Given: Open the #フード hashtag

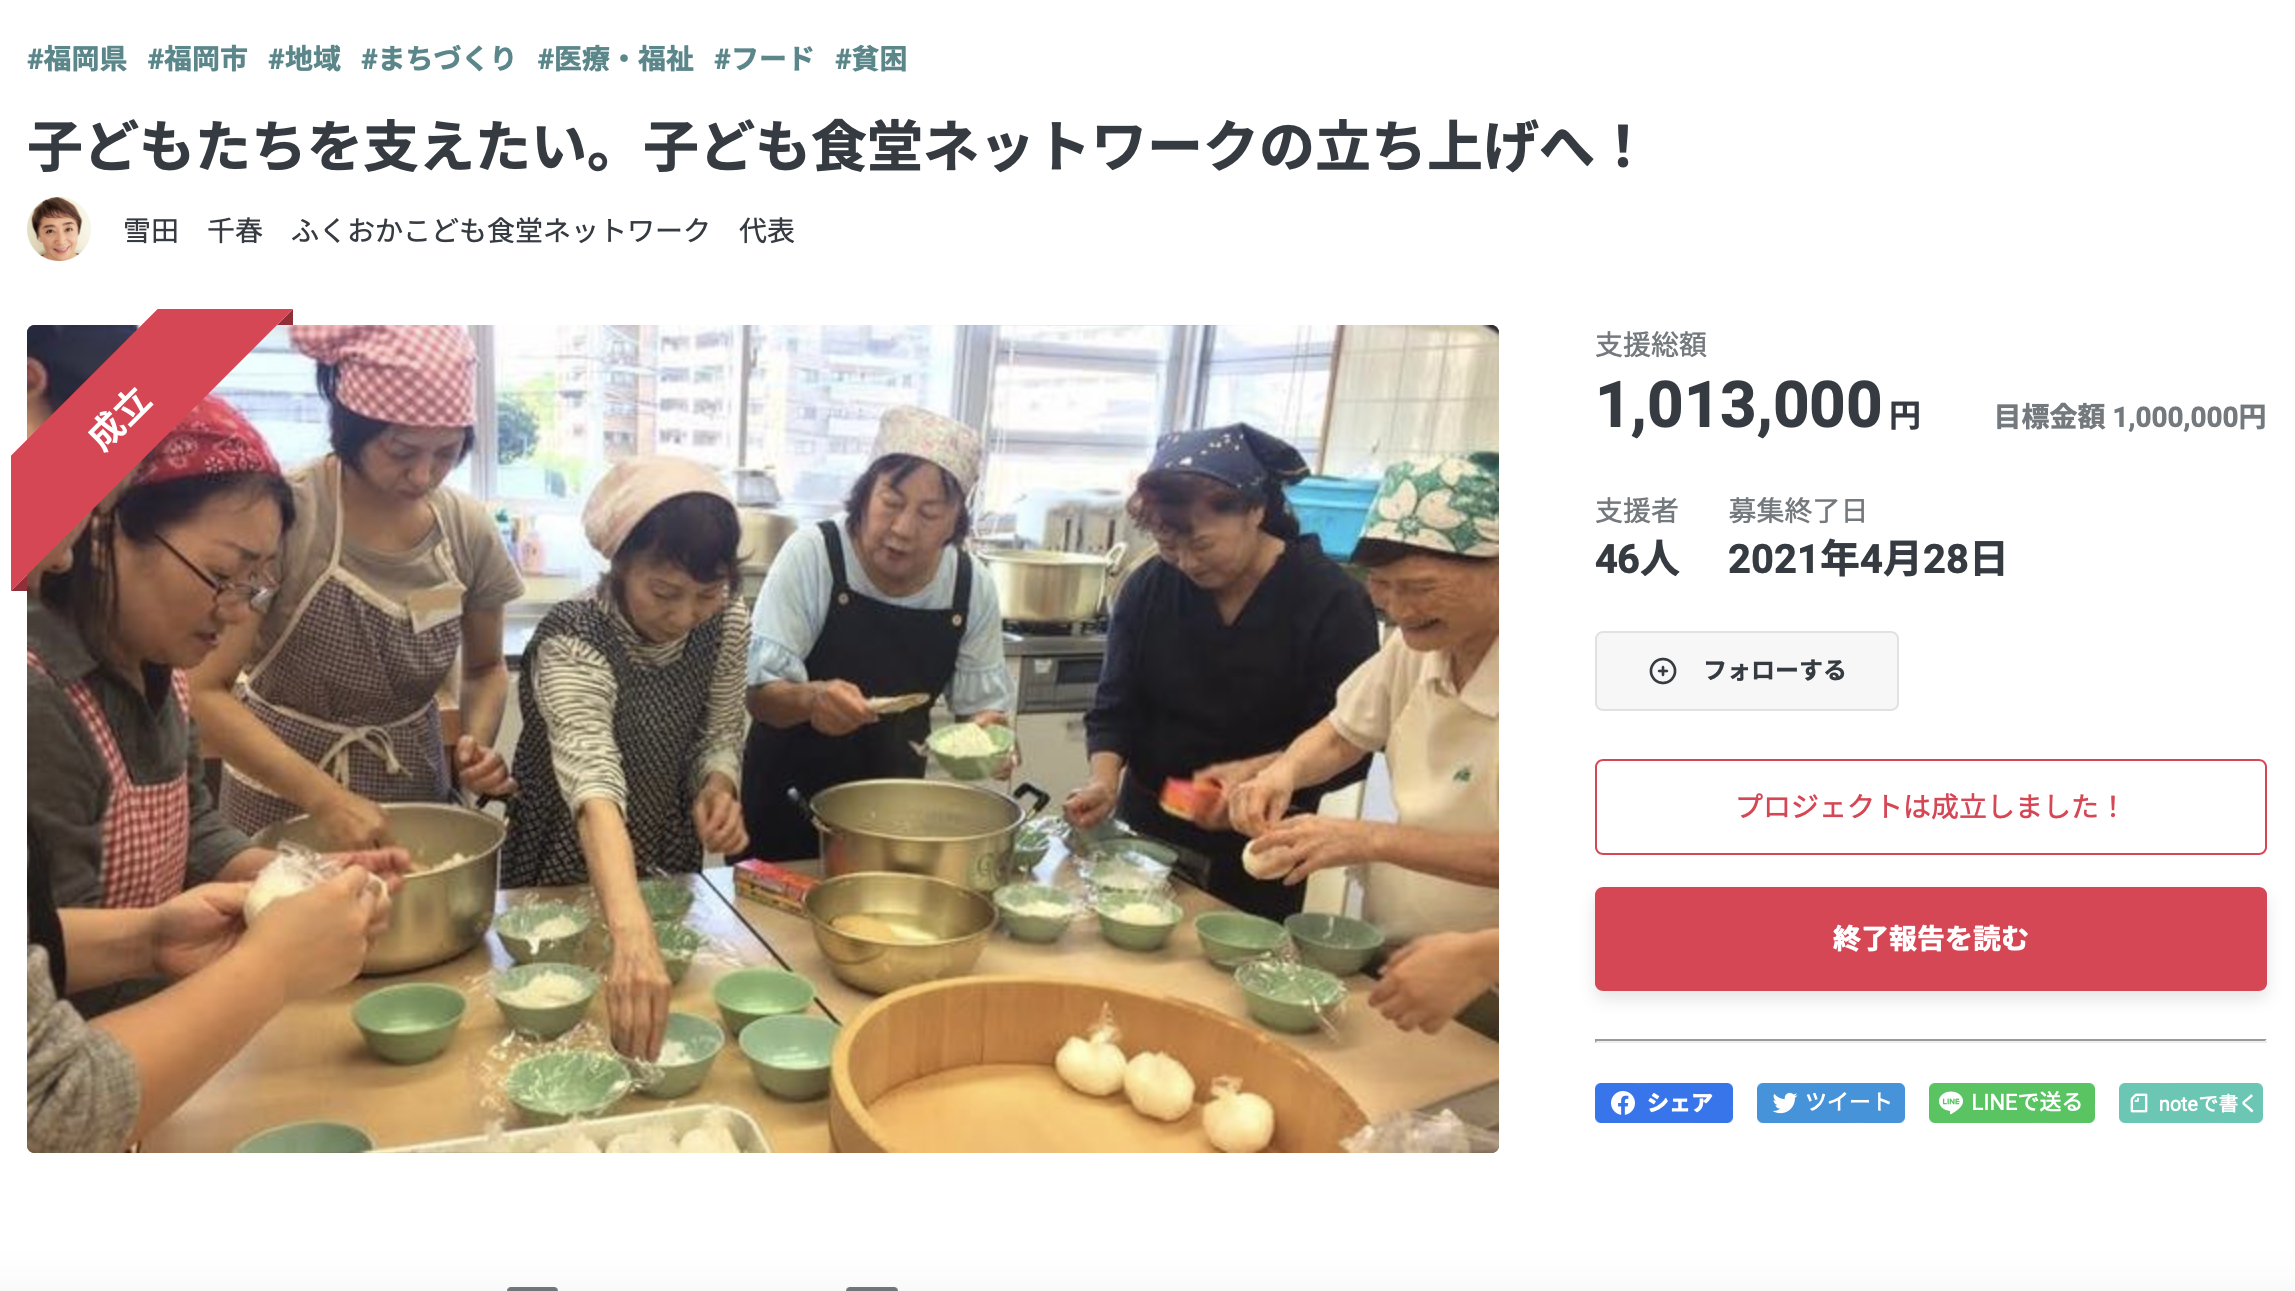Looking at the screenshot, I should pos(764,59).
